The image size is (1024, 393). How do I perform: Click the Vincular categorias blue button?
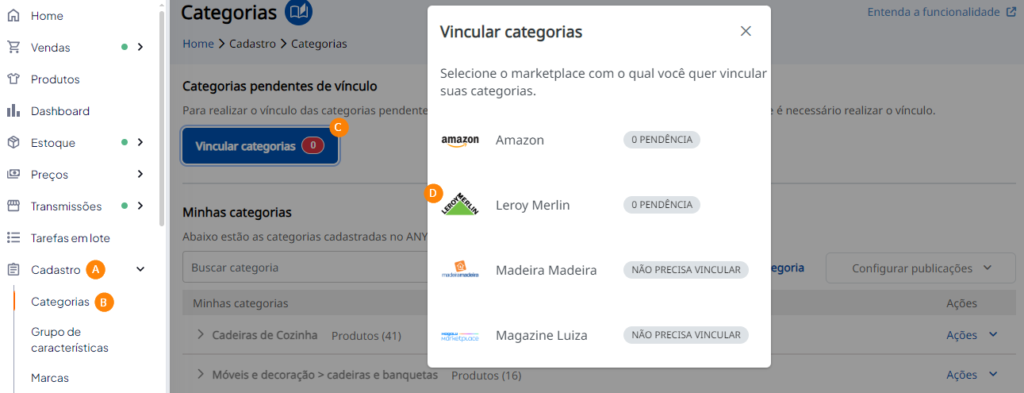[260, 146]
